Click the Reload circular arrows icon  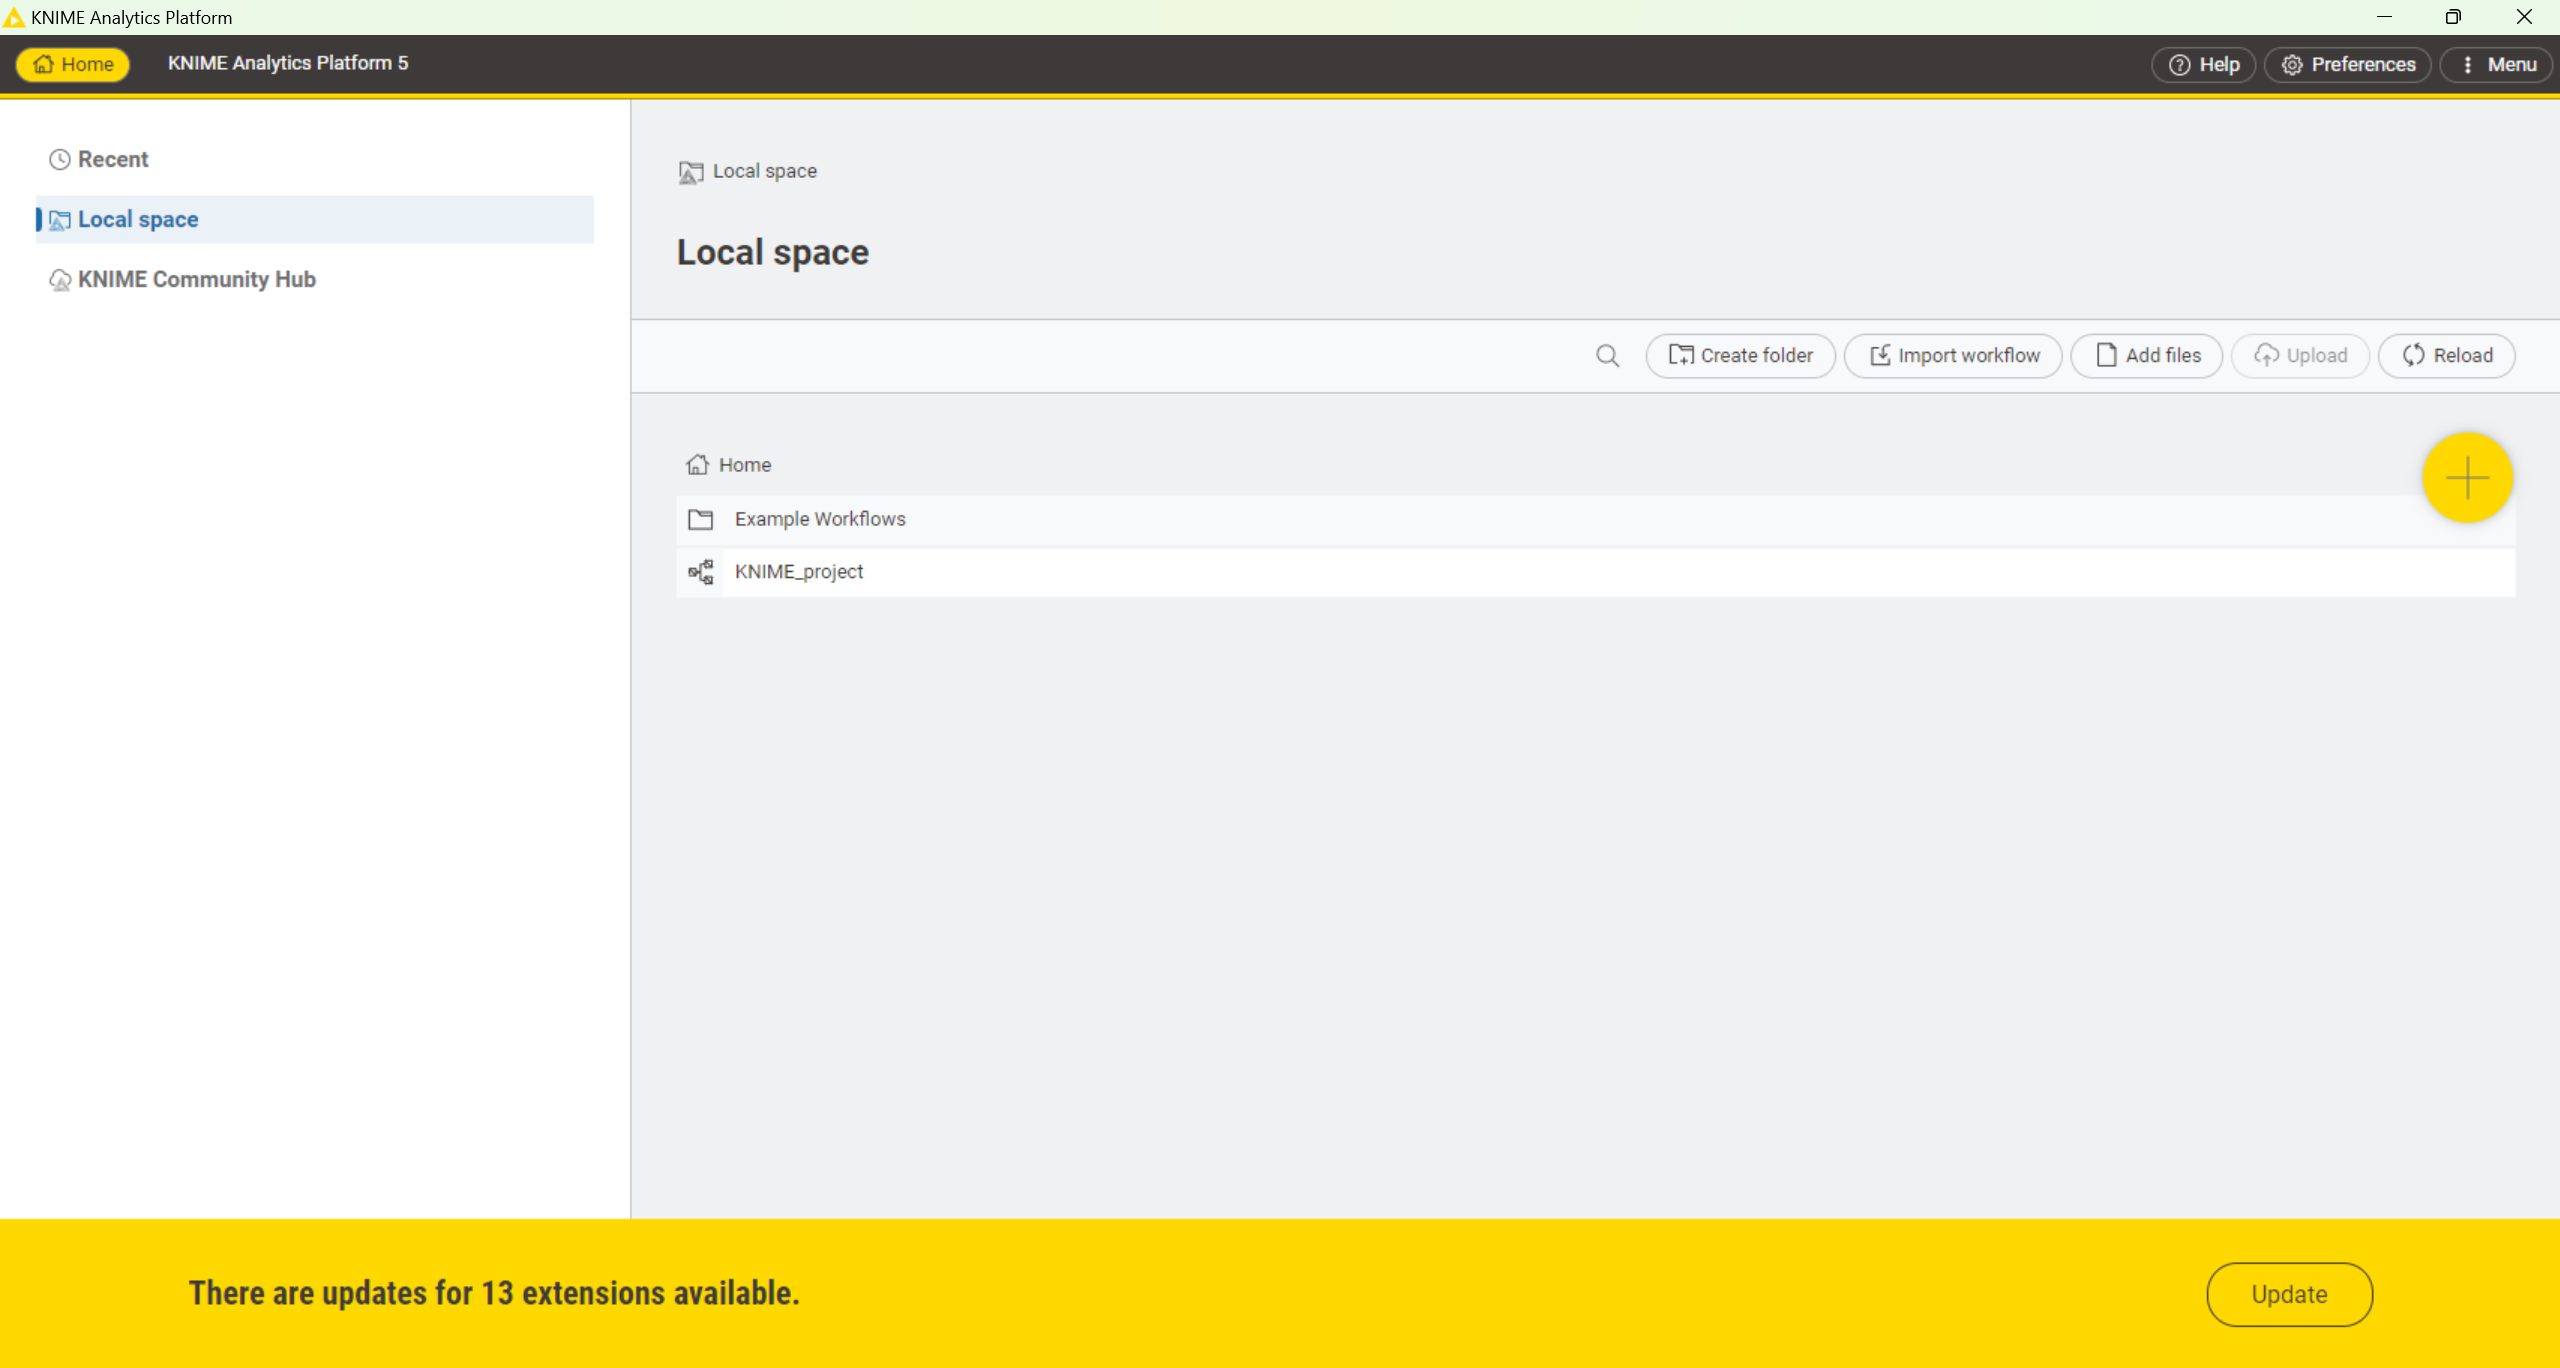[x=2414, y=356]
